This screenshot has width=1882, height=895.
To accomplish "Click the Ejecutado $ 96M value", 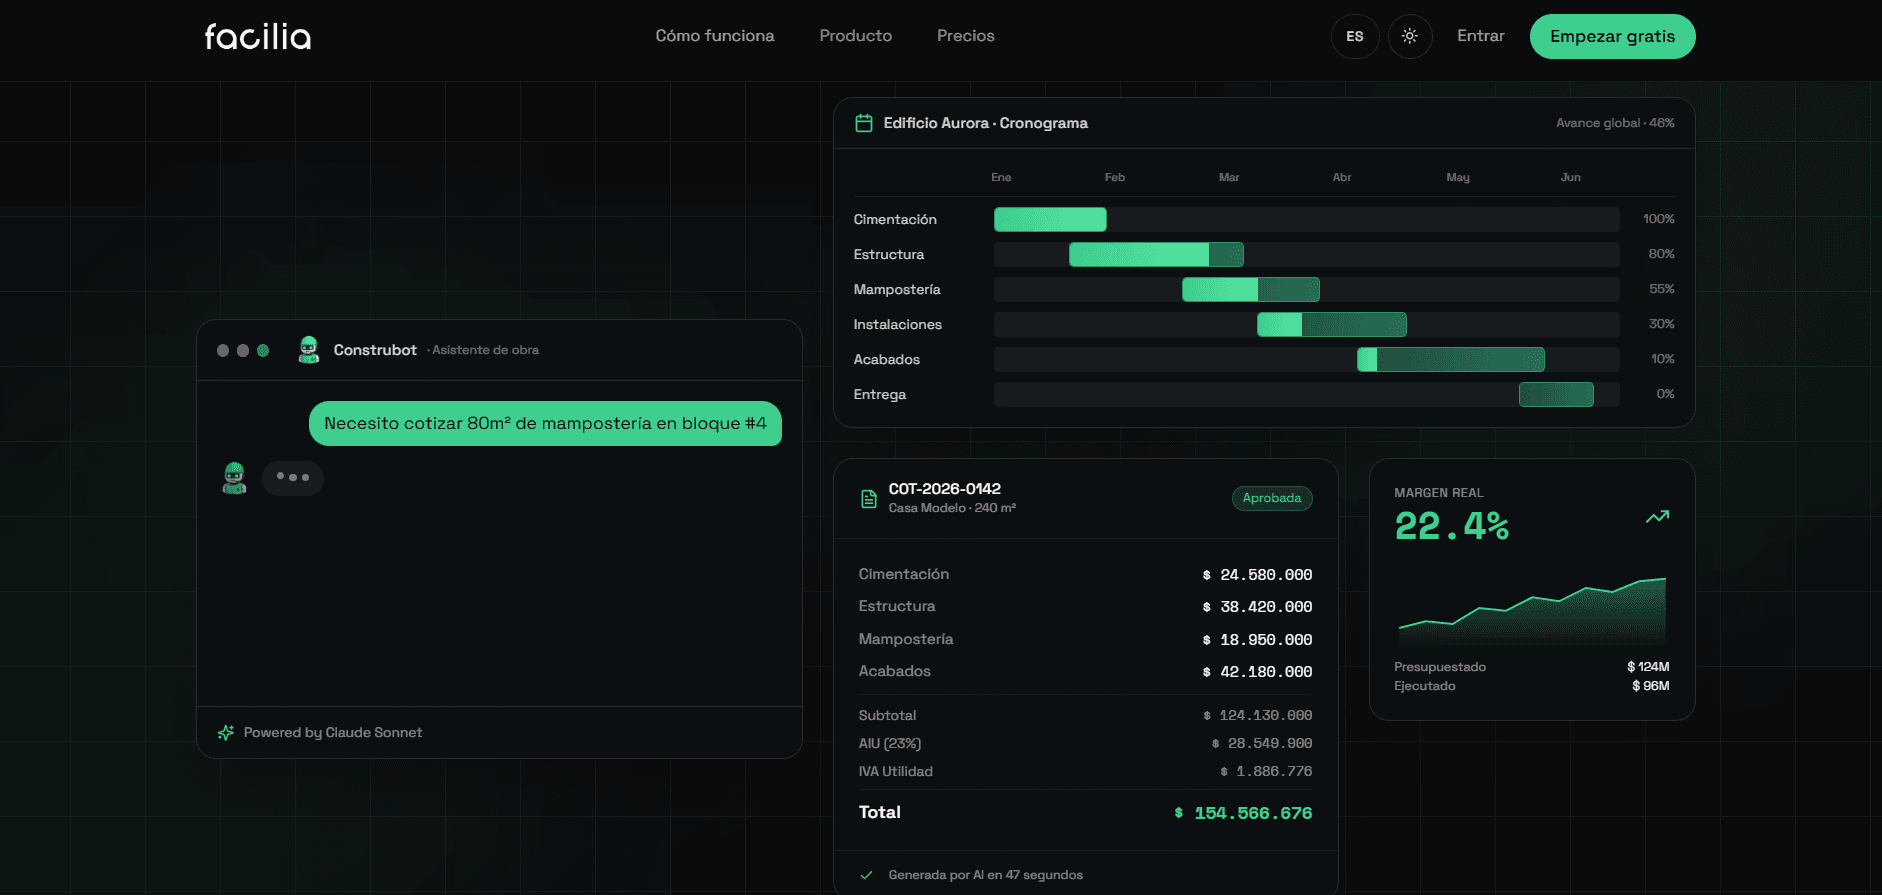I will point(1650,686).
